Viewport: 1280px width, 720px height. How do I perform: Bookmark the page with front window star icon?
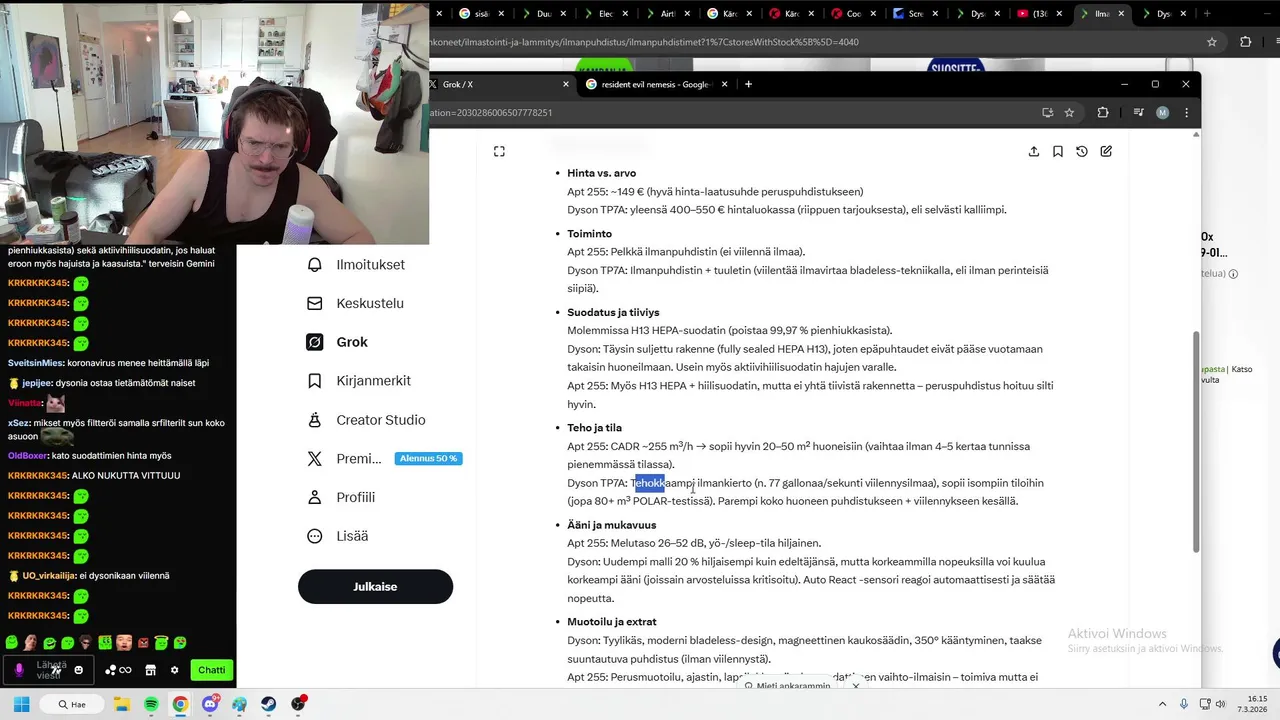pos(1069,113)
